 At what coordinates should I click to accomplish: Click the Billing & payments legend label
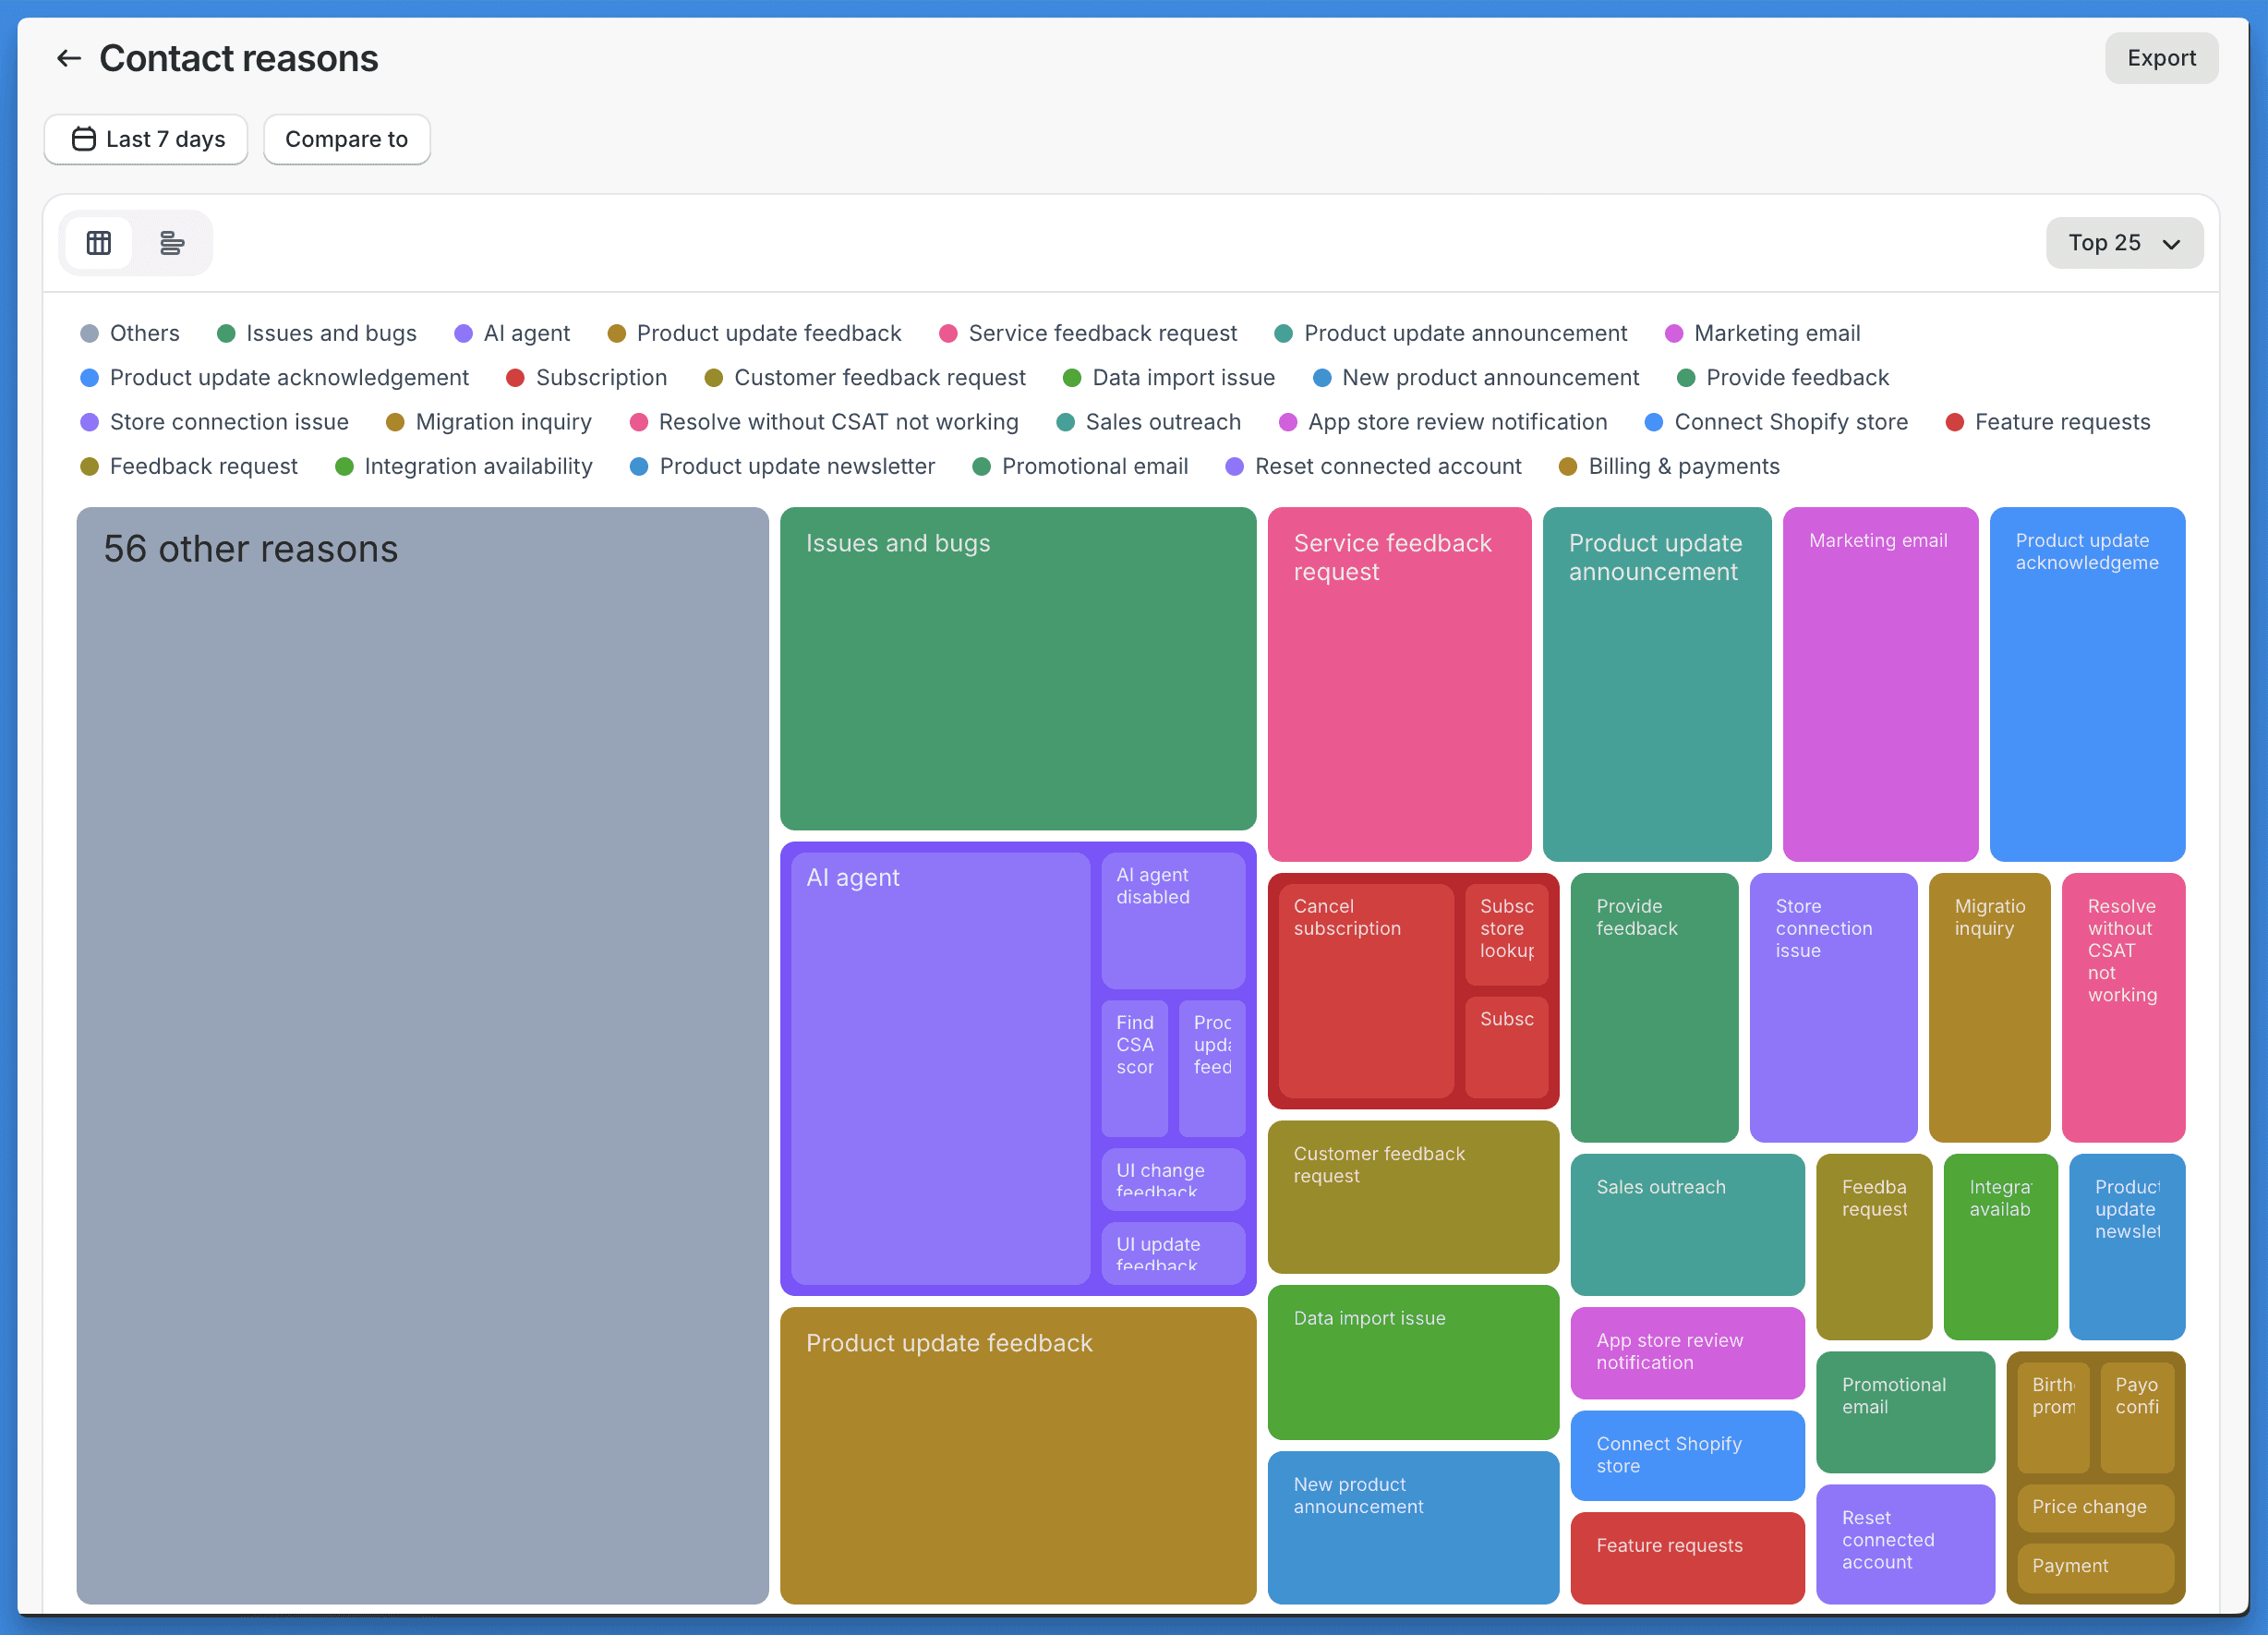point(1683,467)
